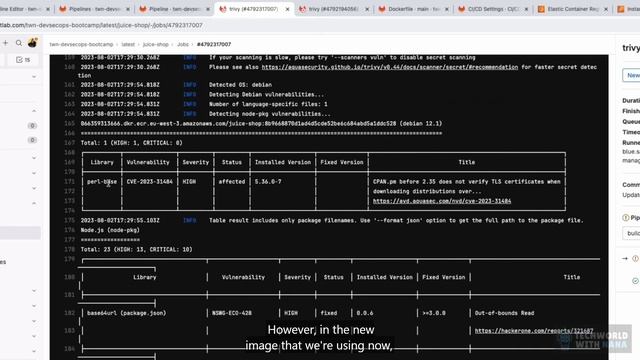
Task: Click the green passed check job icon
Action: tap(635, 280)
